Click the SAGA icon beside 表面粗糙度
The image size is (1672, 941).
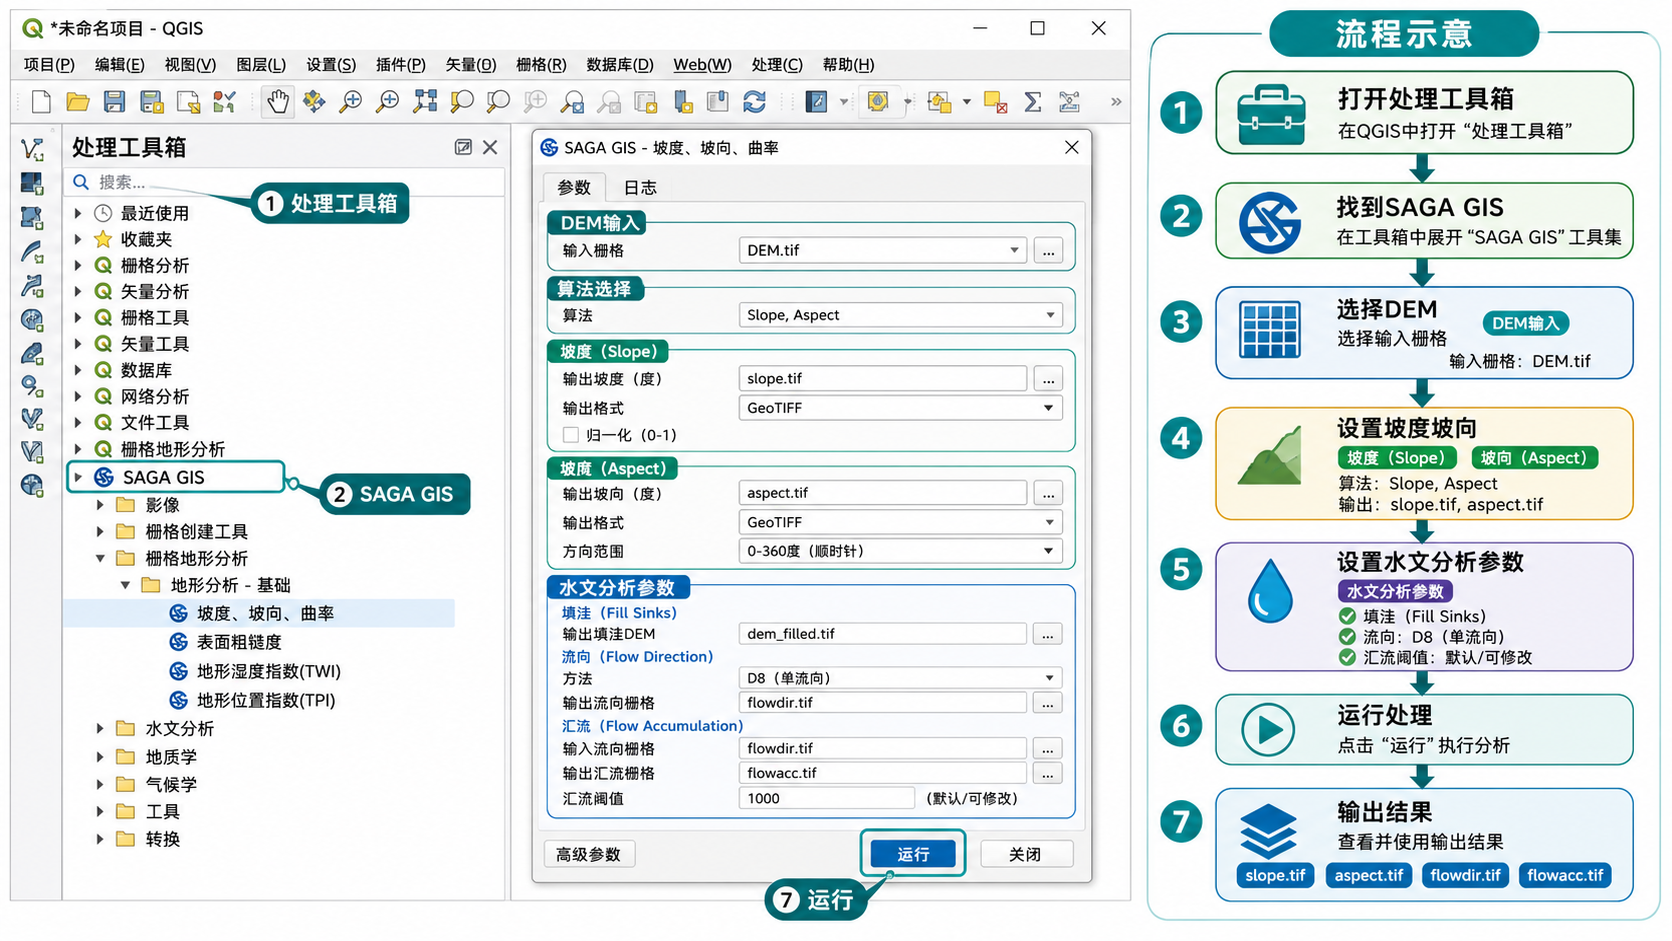(179, 642)
